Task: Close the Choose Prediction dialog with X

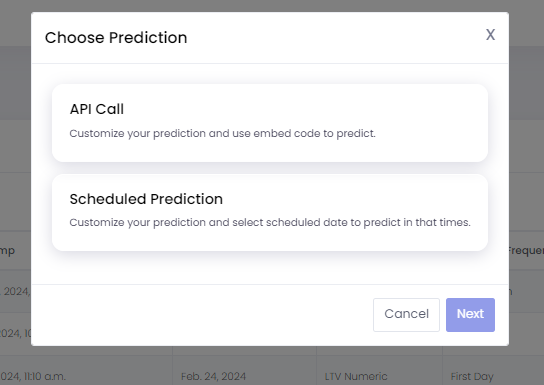Action: (490, 35)
